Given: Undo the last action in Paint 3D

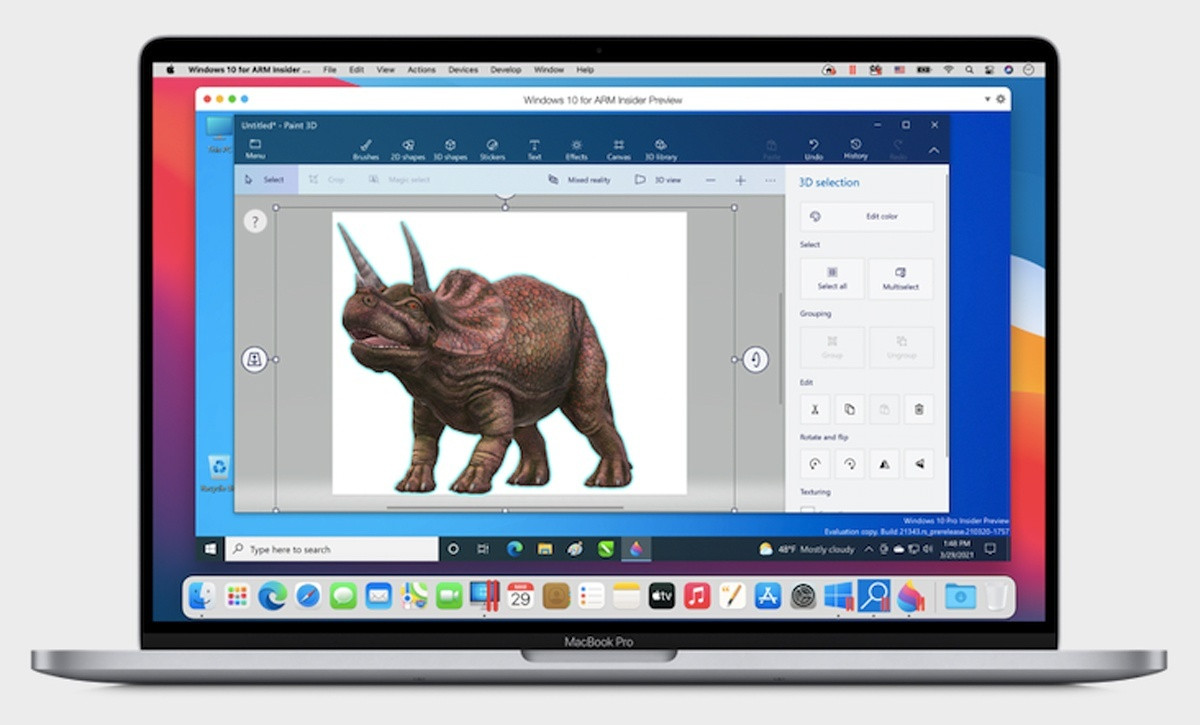Looking at the screenshot, I should click(814, 149).
